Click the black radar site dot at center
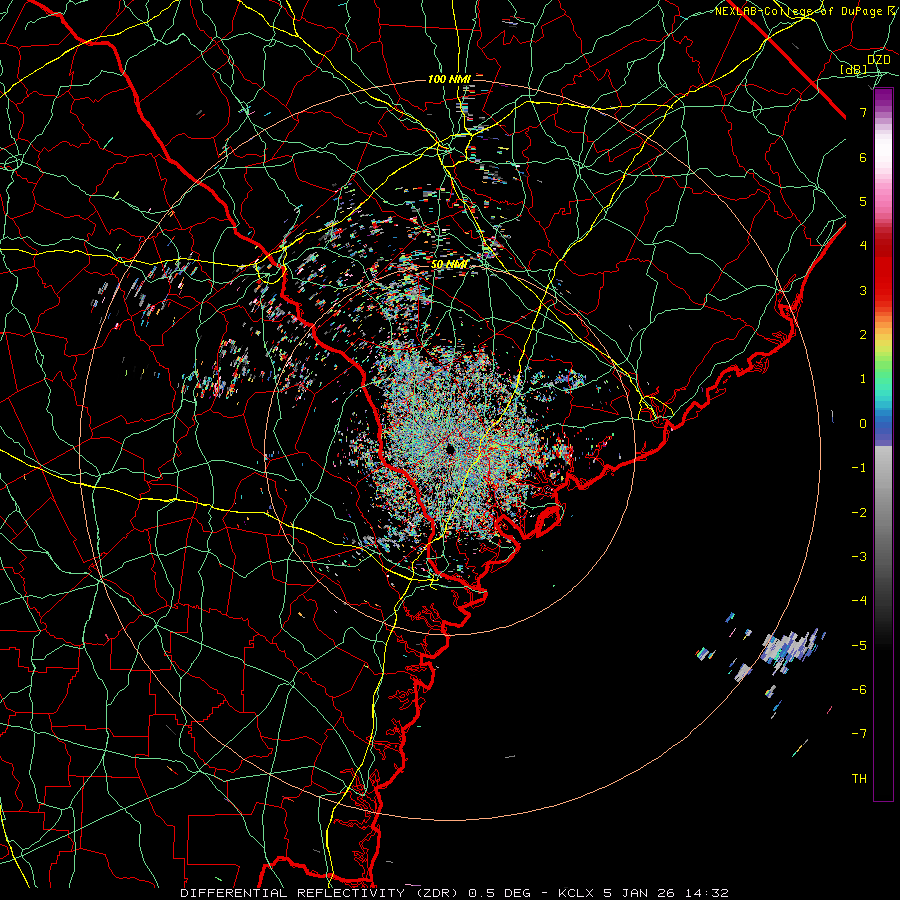Image resolution: width=900 pixels, height=900 pixels. [x=450, y=449]
